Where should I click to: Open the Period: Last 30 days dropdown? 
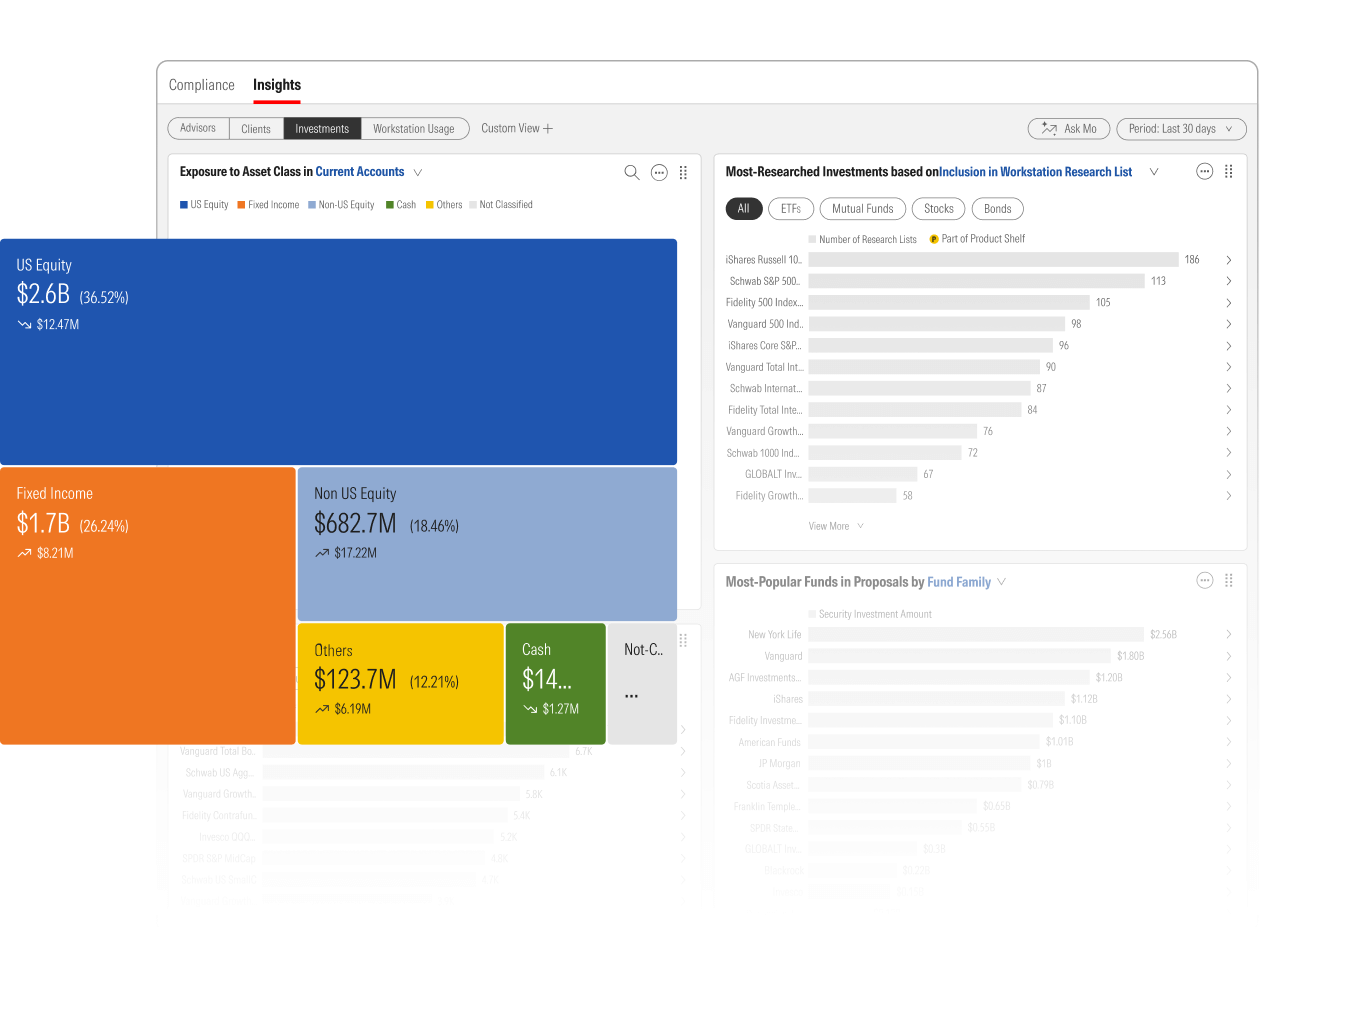[x=1180, y=129]
